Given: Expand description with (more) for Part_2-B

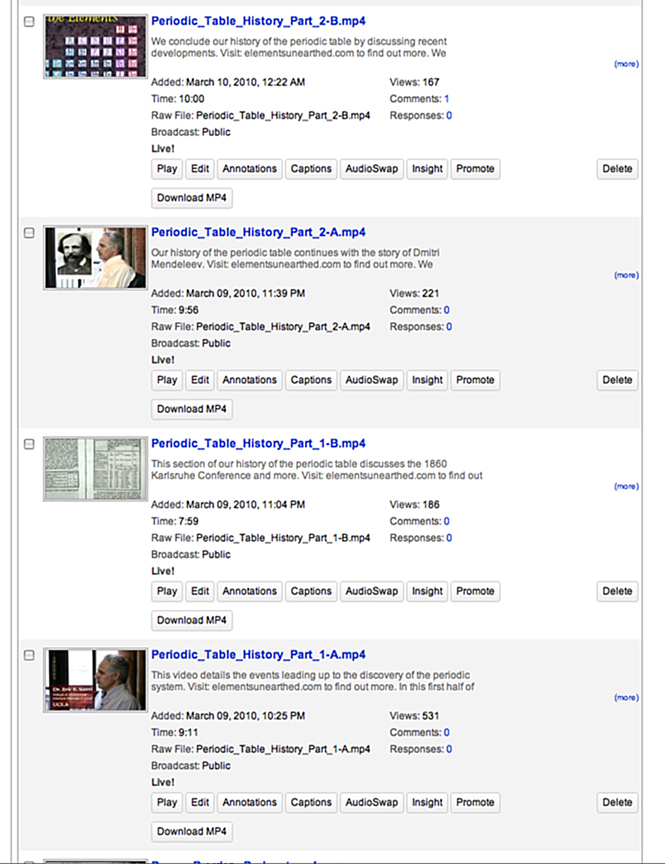Looking at the screenshot, I should tap(626, 64).
